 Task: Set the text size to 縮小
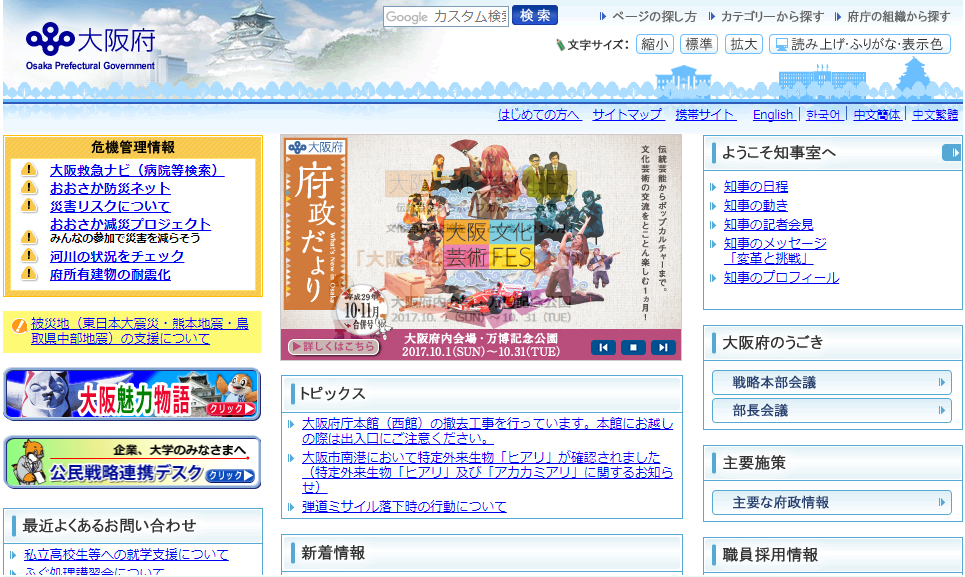(x=654, y=44)
